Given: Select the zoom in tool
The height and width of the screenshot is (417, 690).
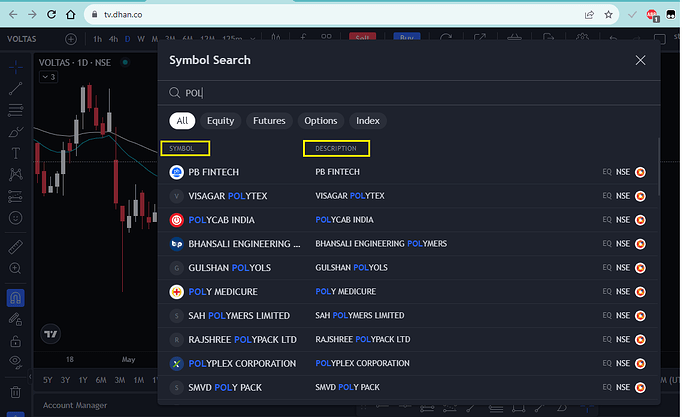Looking at the screenshot, I should (x=15, y=268).
